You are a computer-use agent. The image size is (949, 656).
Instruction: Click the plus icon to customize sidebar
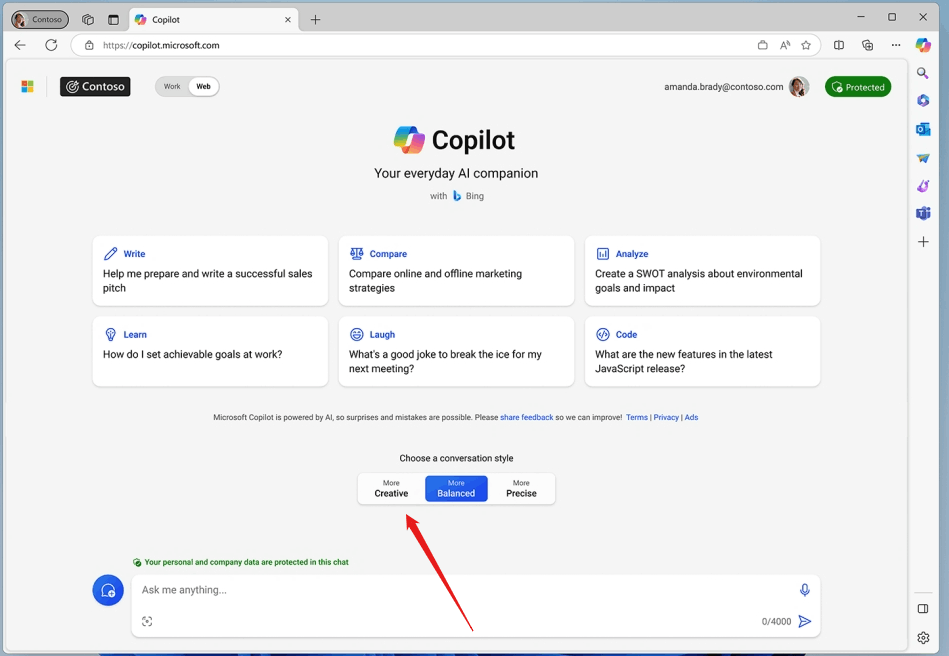tap(923, 242)
